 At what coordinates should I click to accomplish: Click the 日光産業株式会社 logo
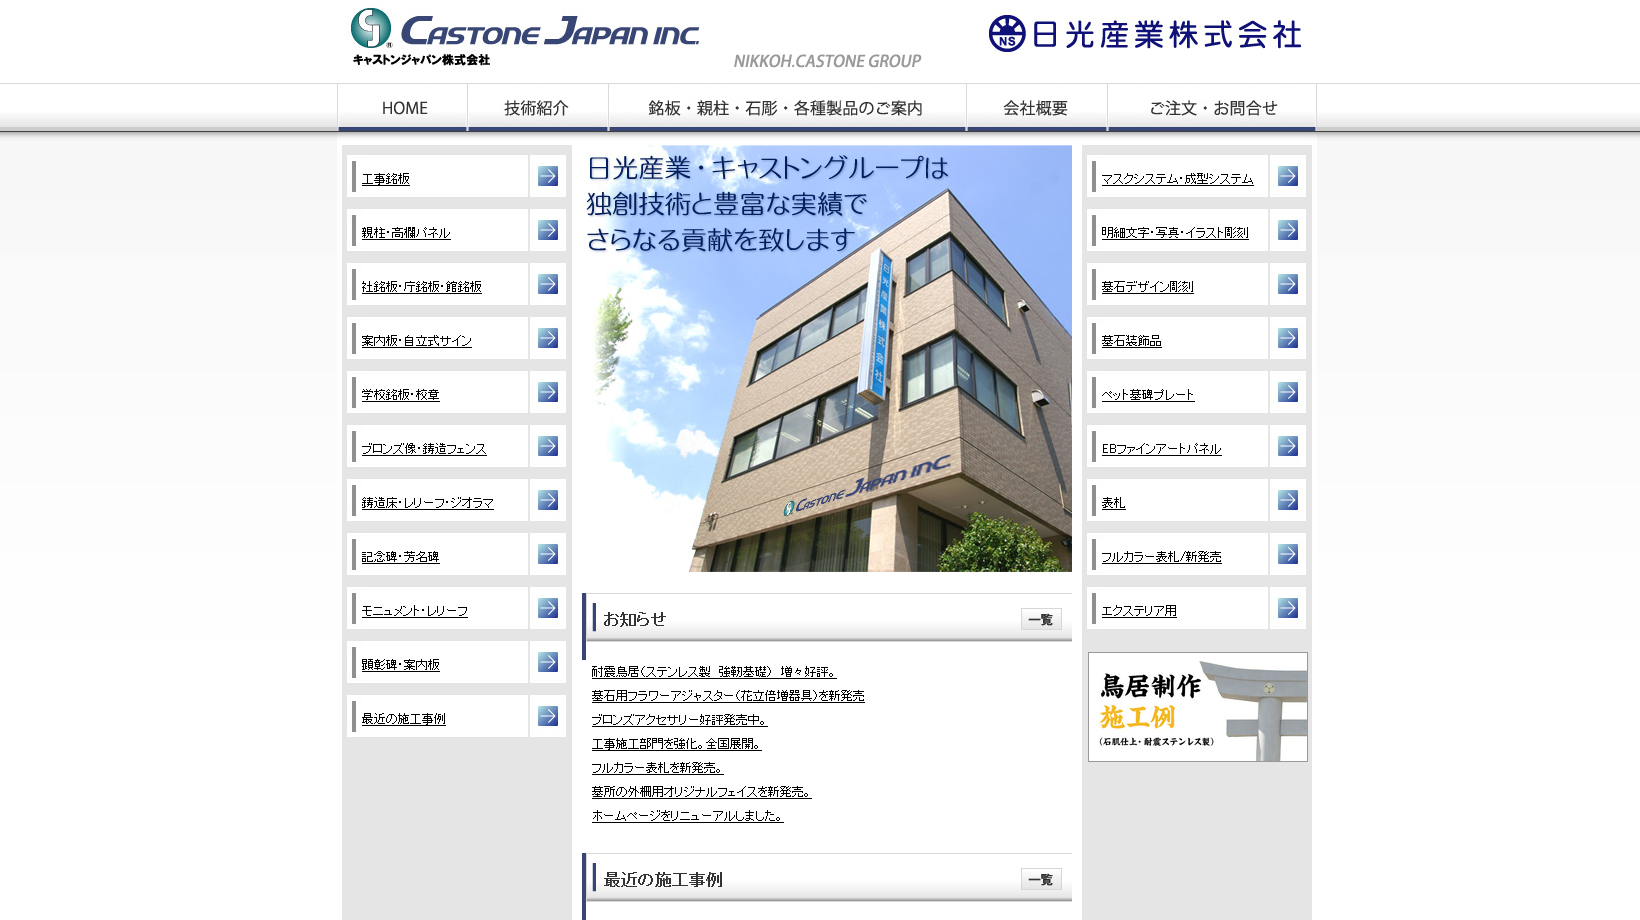pyautogui.click(x=1145, y=34)
